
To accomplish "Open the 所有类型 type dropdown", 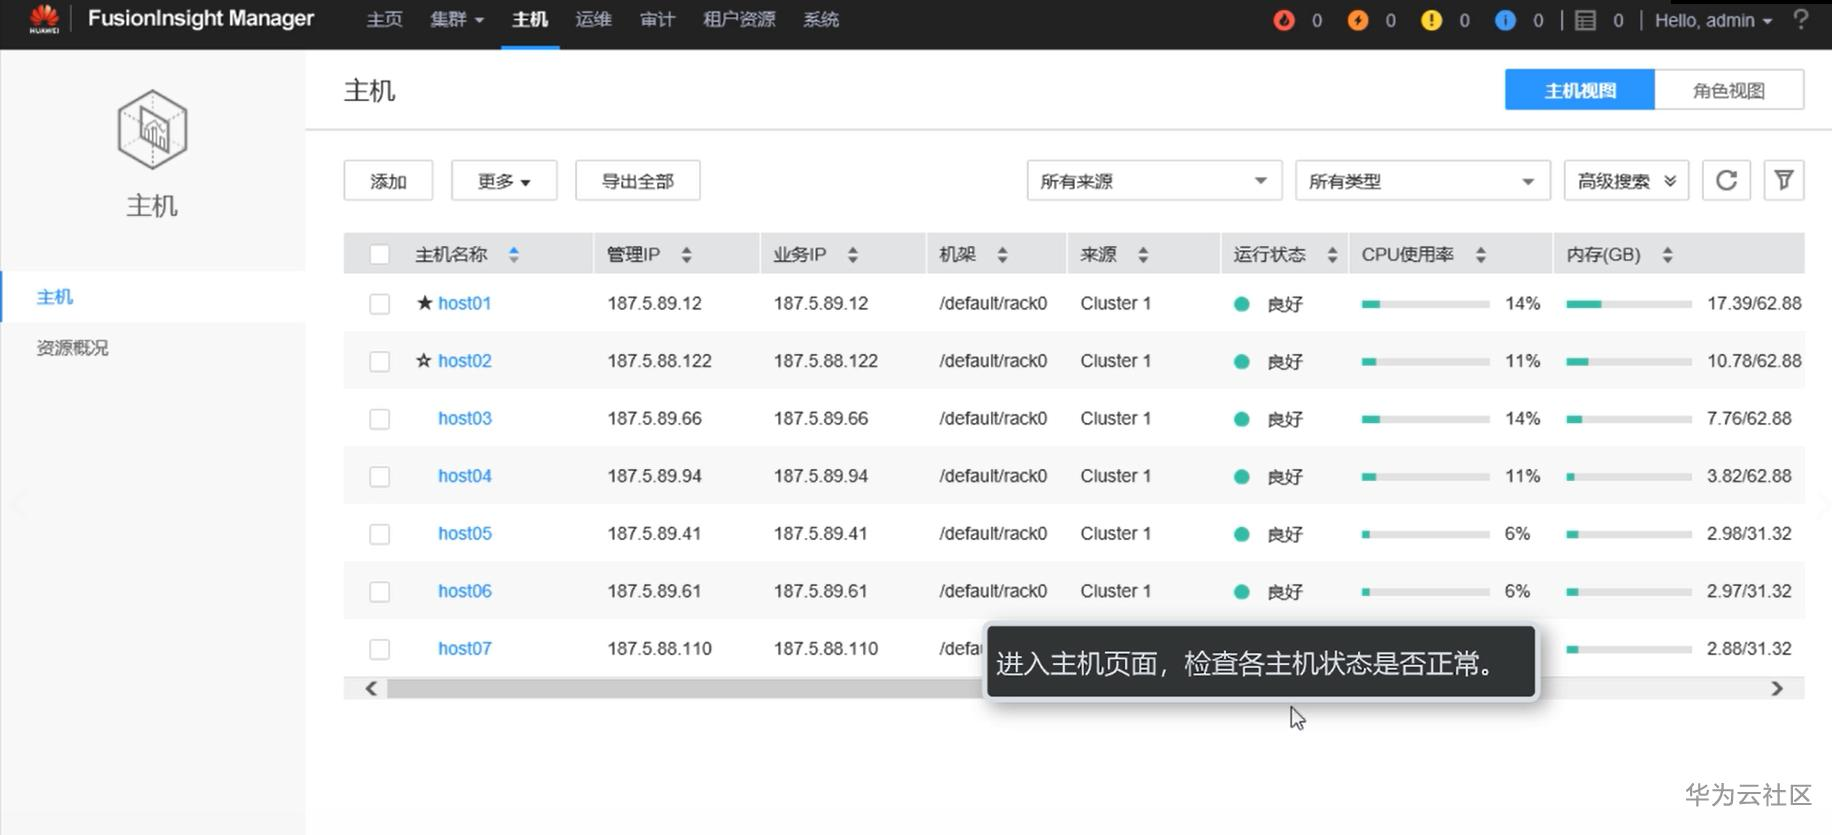I will coord(1422,181).
